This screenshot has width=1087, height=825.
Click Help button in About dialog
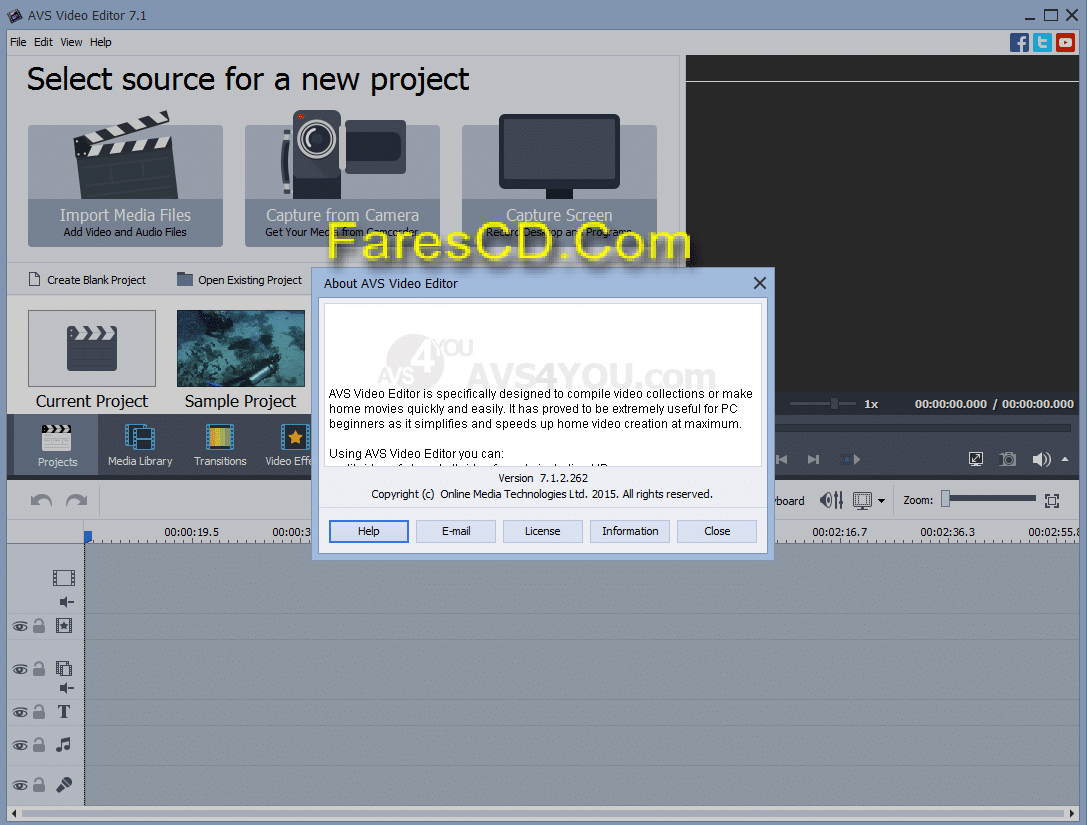coord(369,531)
